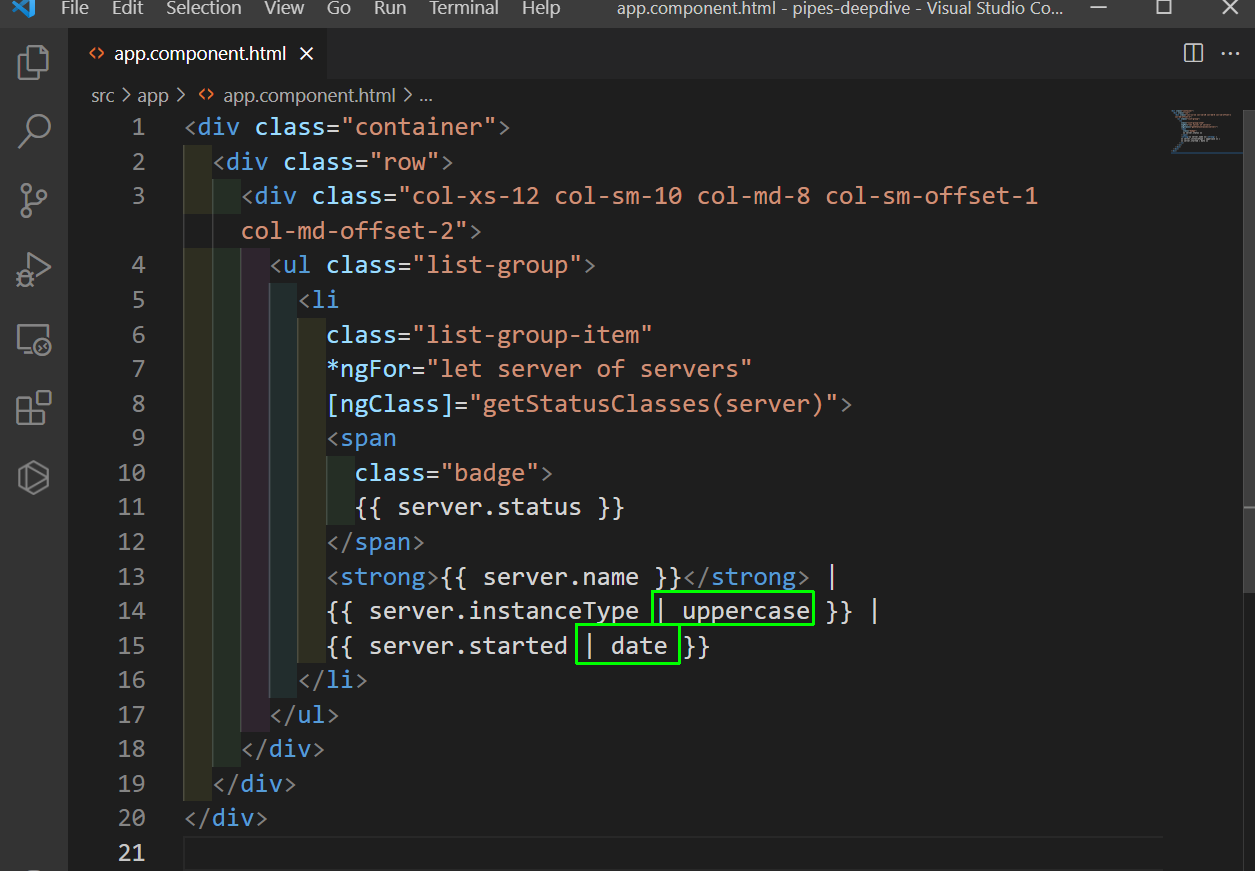Open the editor More Actions menu
Viewport: 1255px width, 871px height.
click(1231, 53)
